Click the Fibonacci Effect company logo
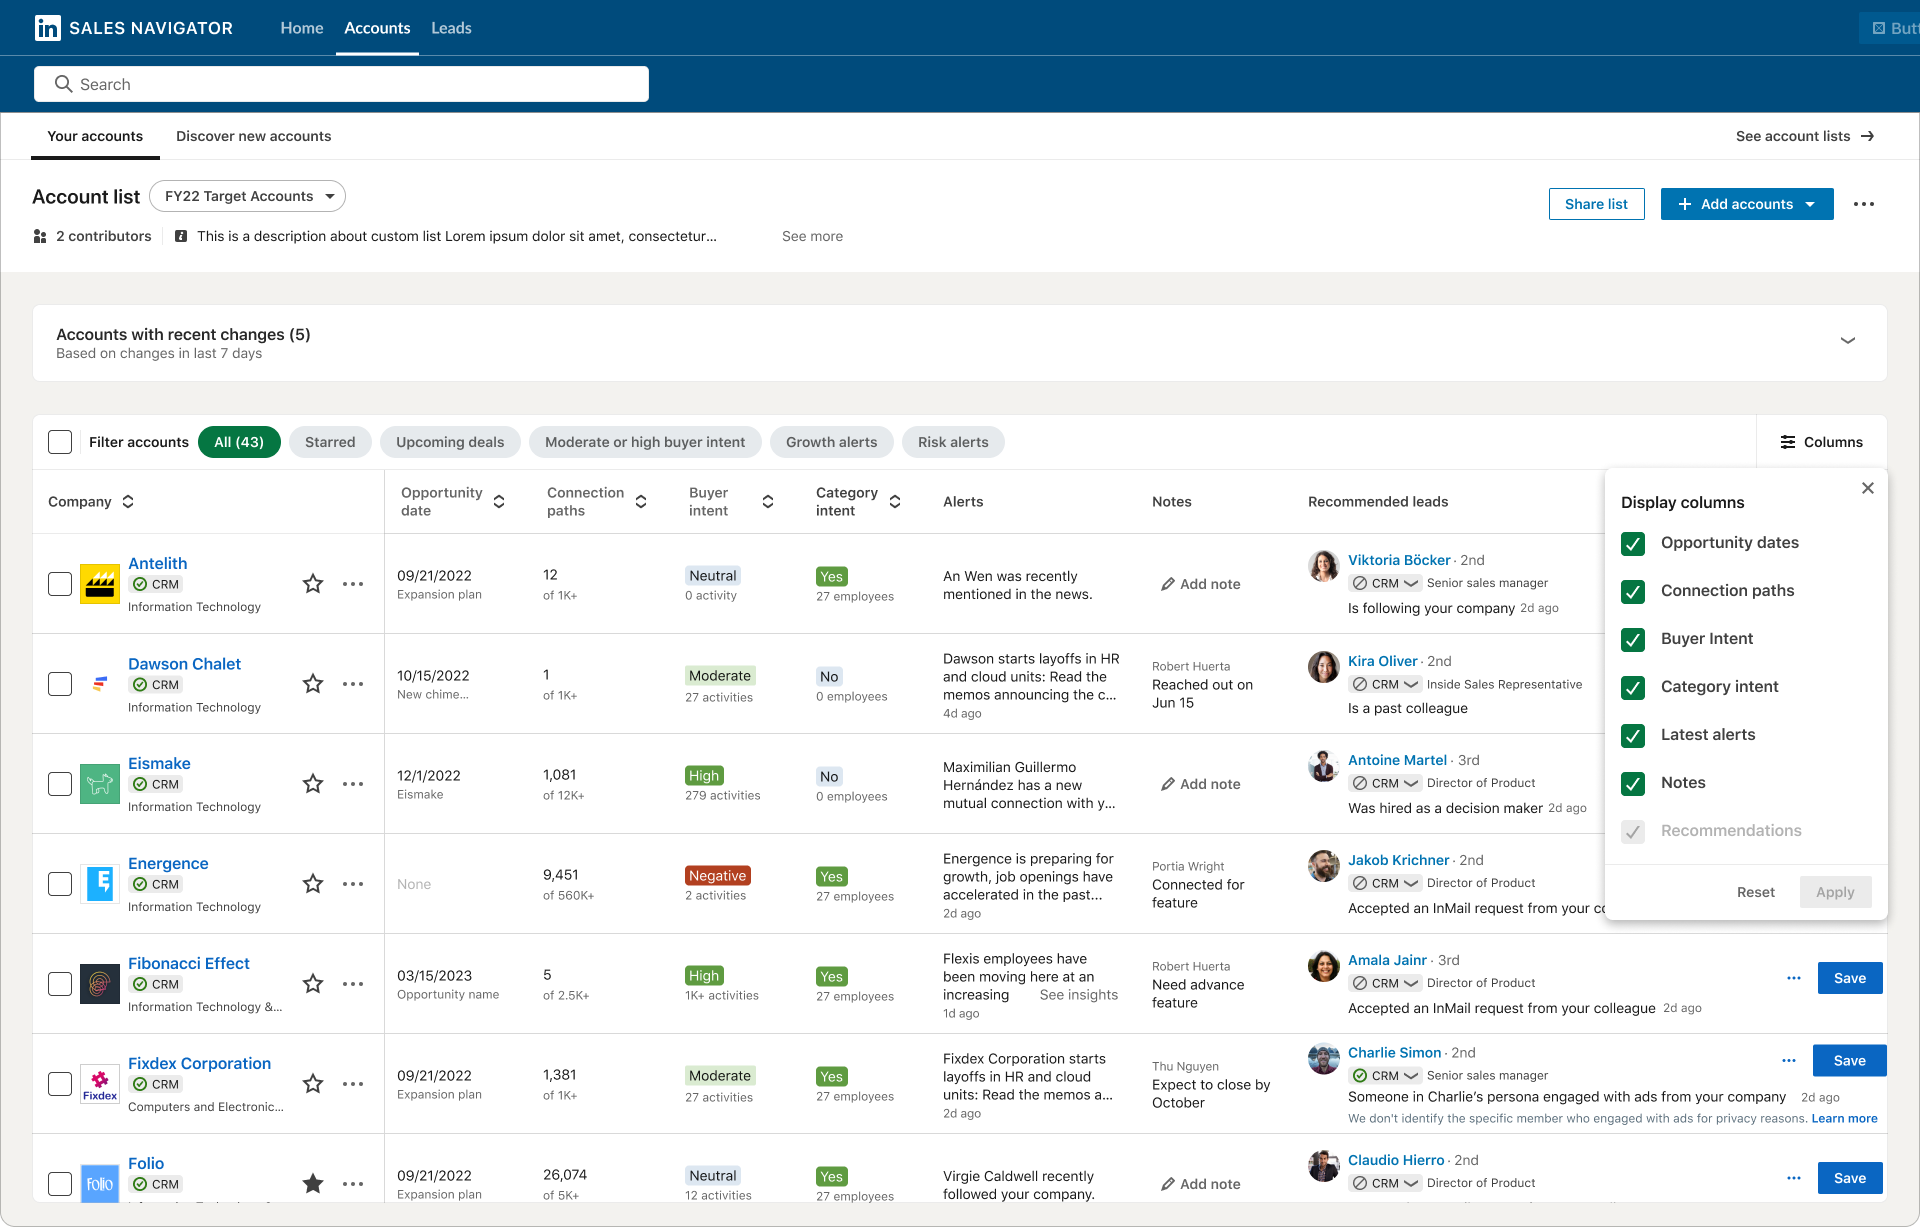 click(x=100, y=984)
